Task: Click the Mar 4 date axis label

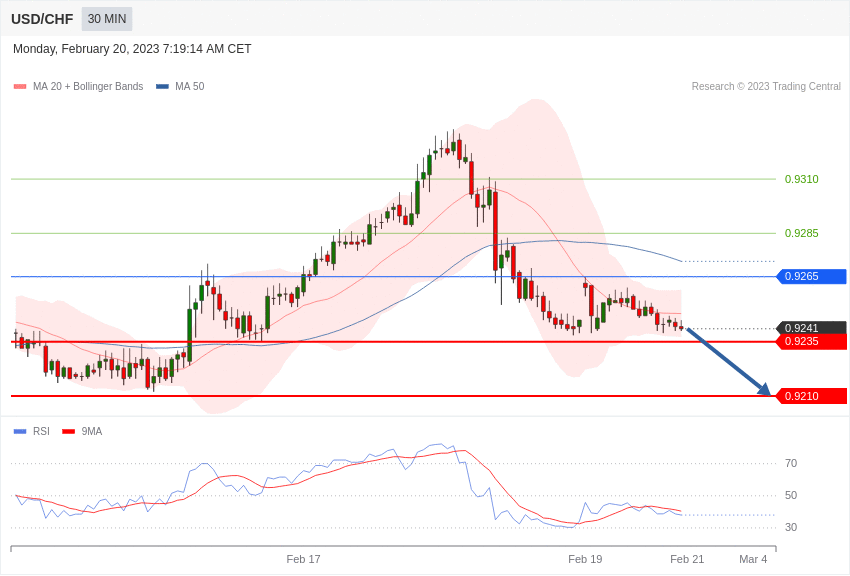Action: click(x=753, y=559)
